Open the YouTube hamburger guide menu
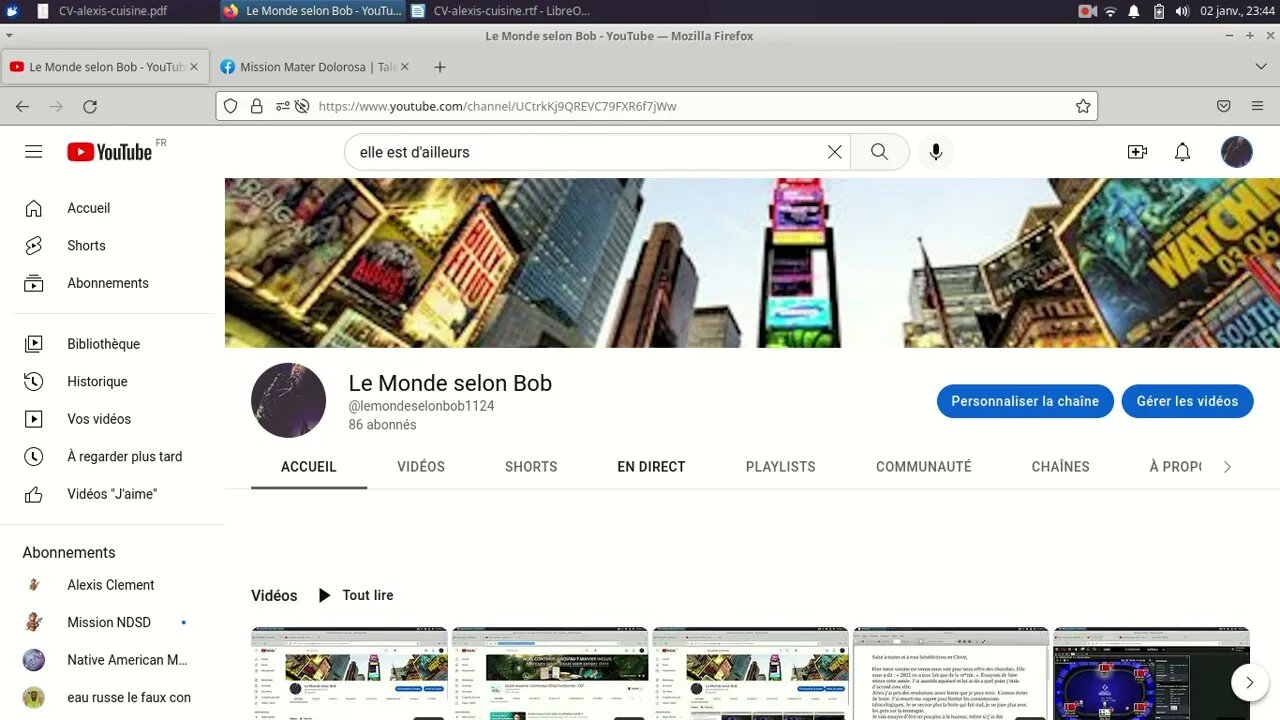The image size is (1280, 720). click(34, 152)
